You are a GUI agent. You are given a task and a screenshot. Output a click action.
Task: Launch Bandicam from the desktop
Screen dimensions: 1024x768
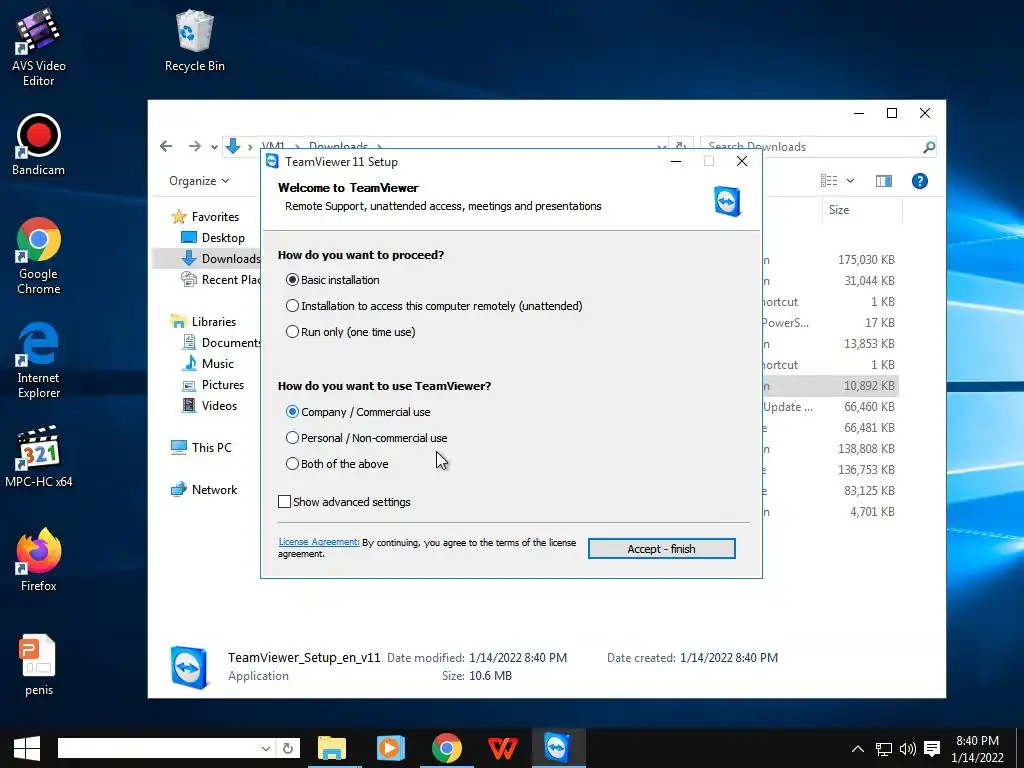coord(39,145)
